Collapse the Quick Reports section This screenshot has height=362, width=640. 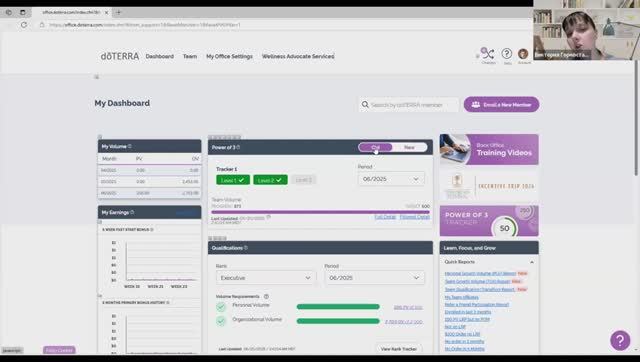531,262
